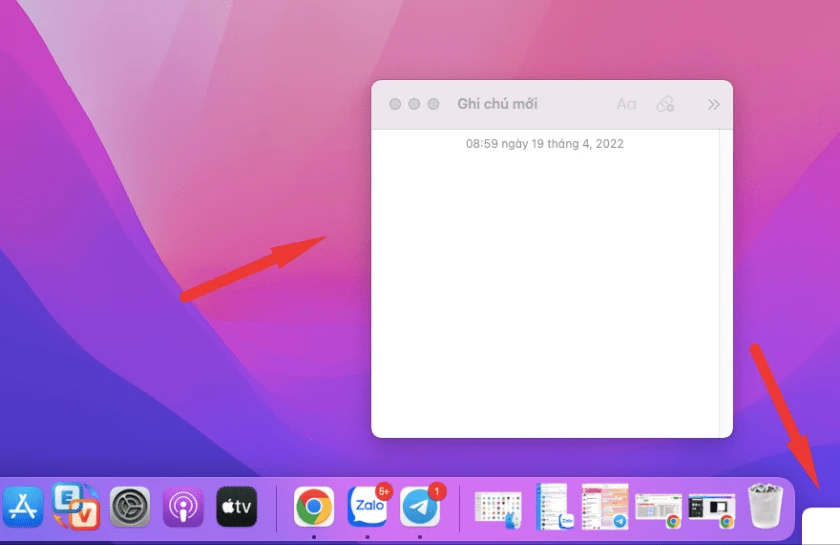The image size is (840, 545).
Task: Open App Store from the Dock
Action: 22,506
